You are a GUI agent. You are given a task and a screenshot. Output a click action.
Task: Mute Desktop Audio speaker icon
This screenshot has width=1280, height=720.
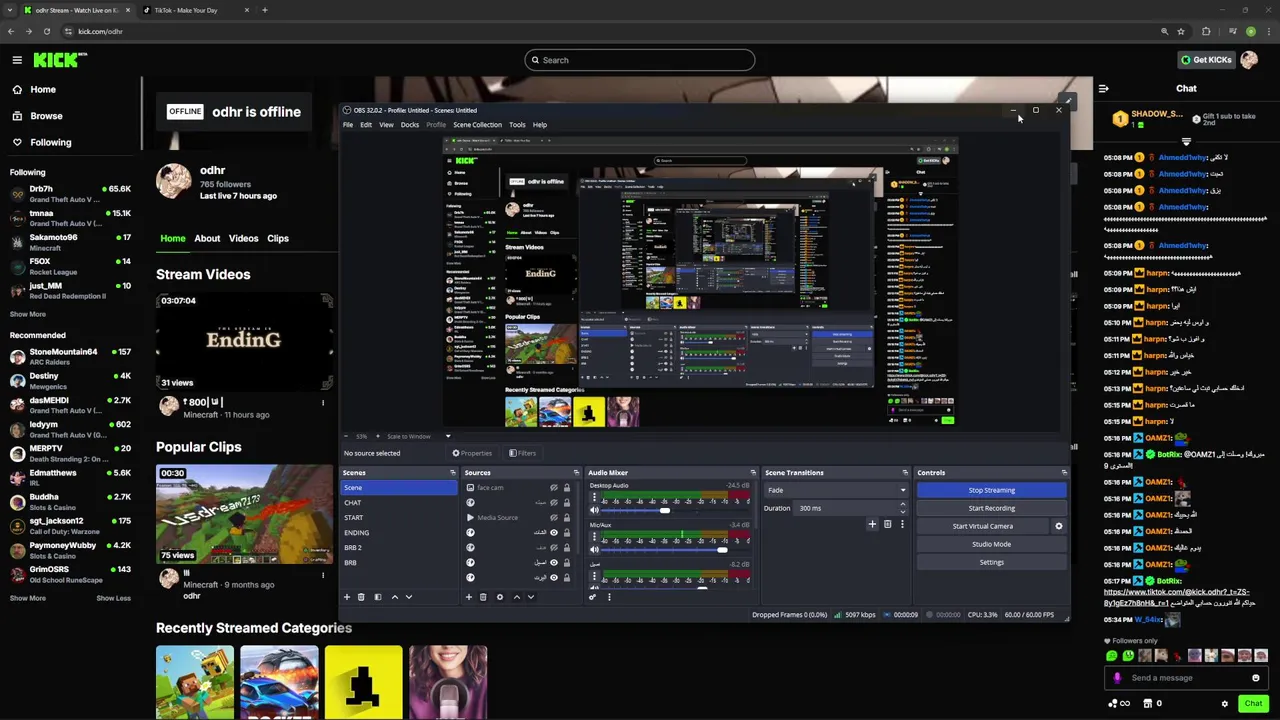point(595,510)
